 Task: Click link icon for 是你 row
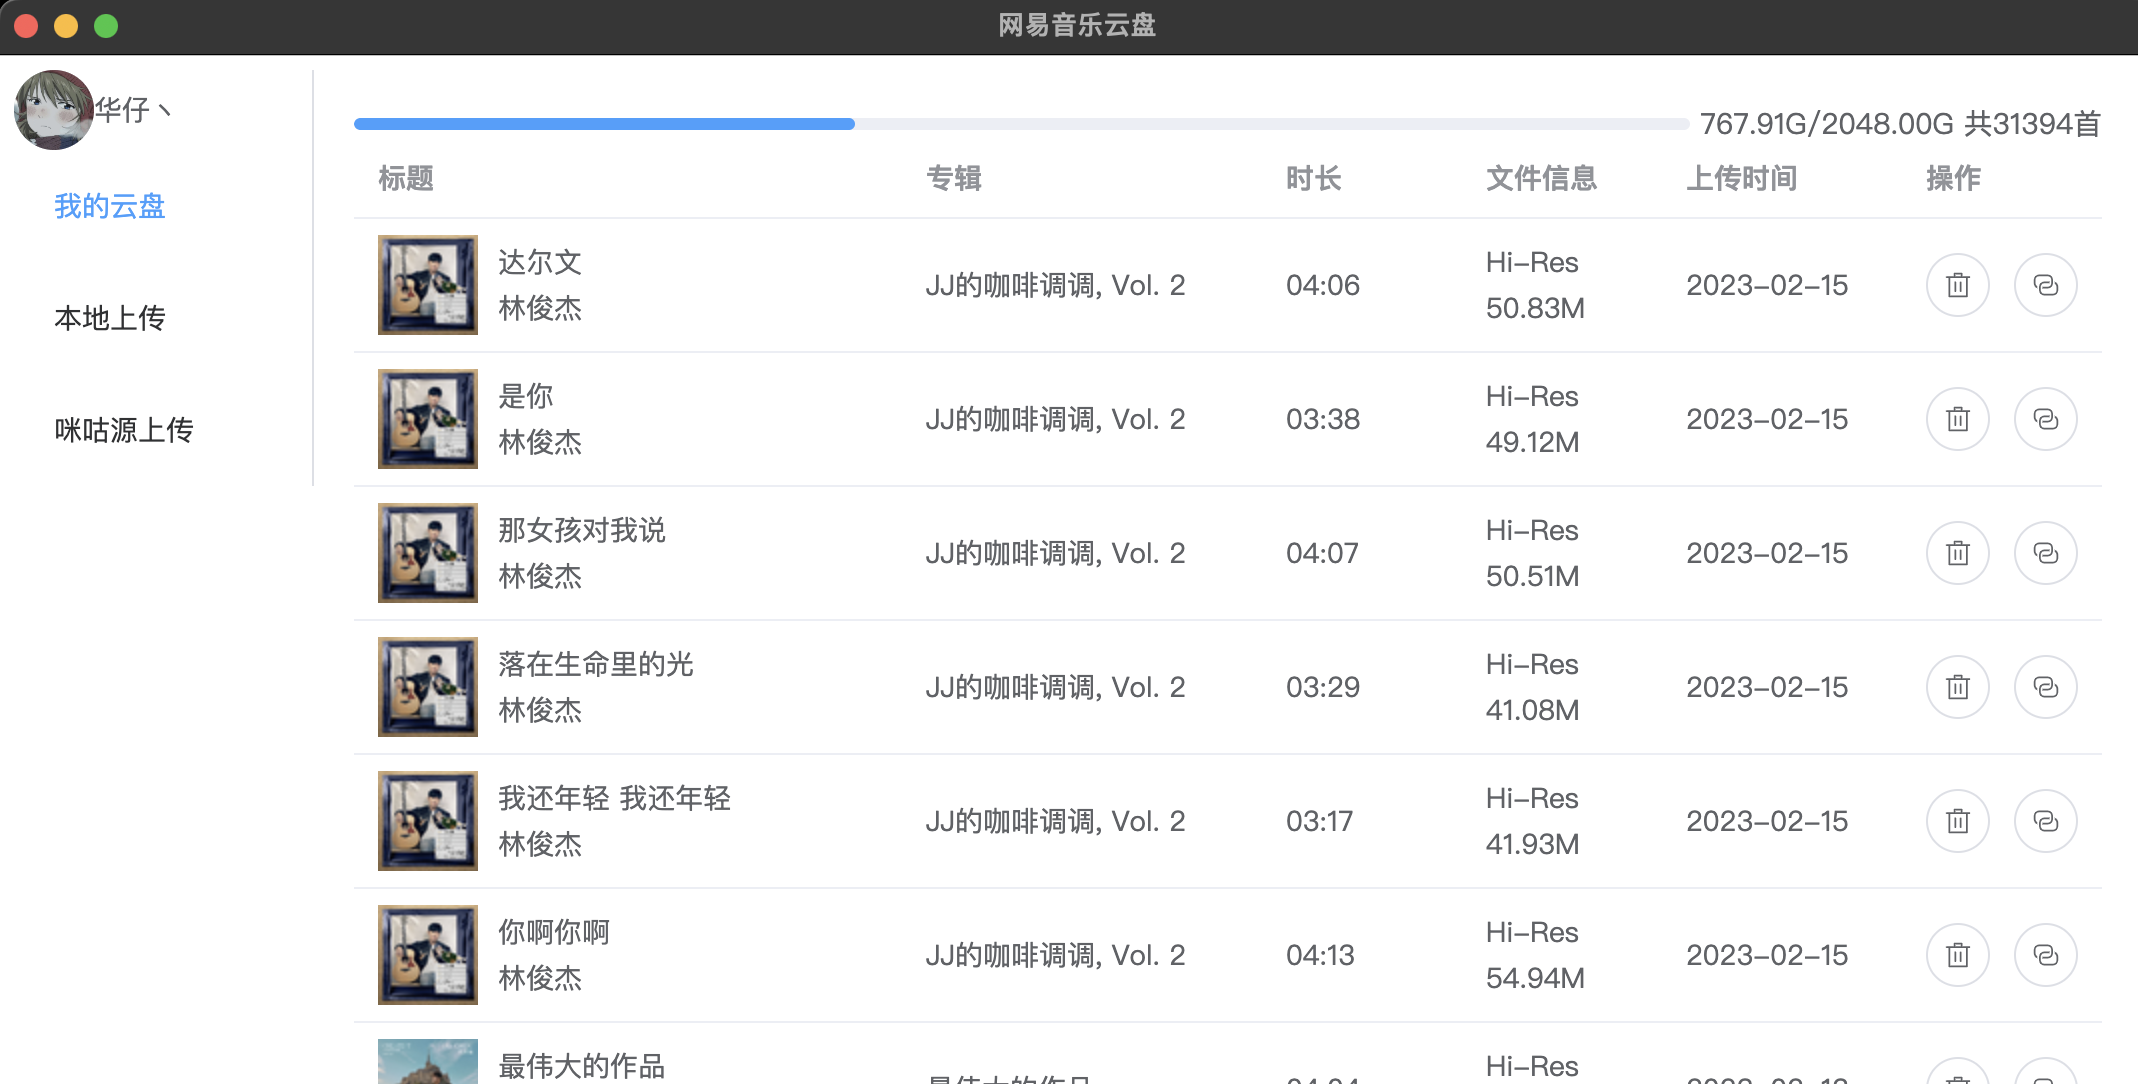coord(2045,420)
